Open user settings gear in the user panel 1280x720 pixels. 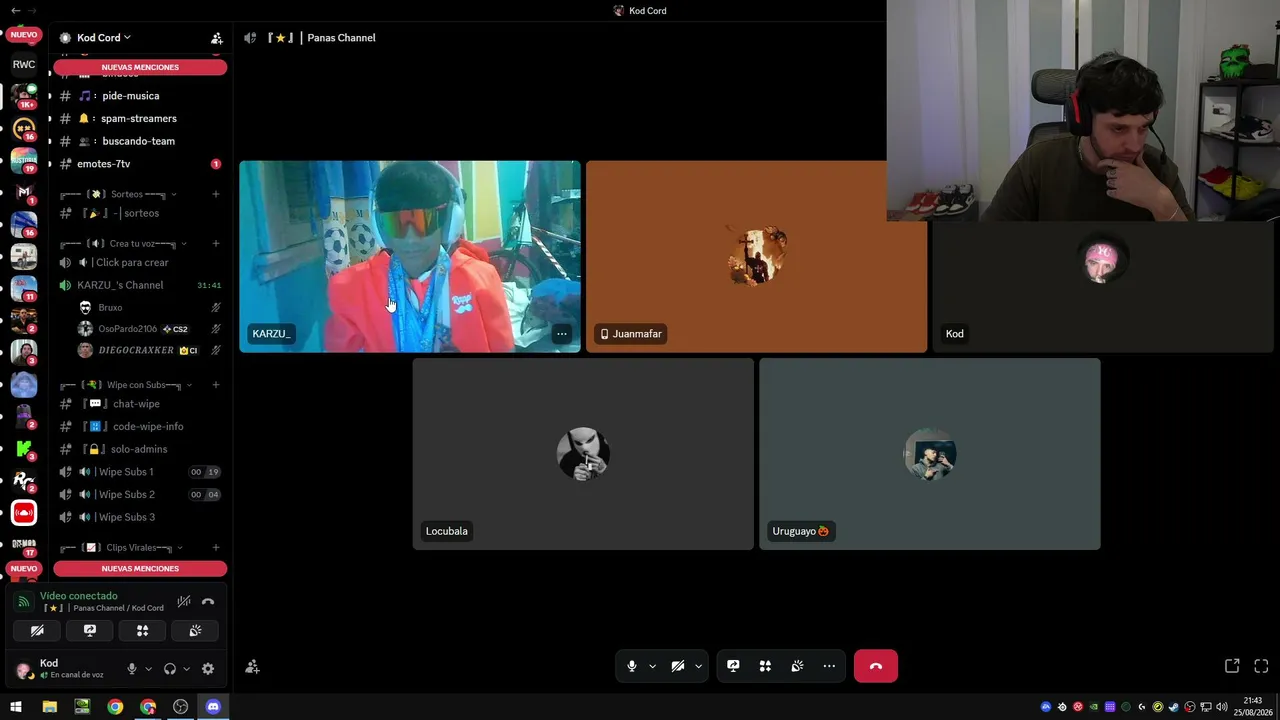tap(208, 669)
